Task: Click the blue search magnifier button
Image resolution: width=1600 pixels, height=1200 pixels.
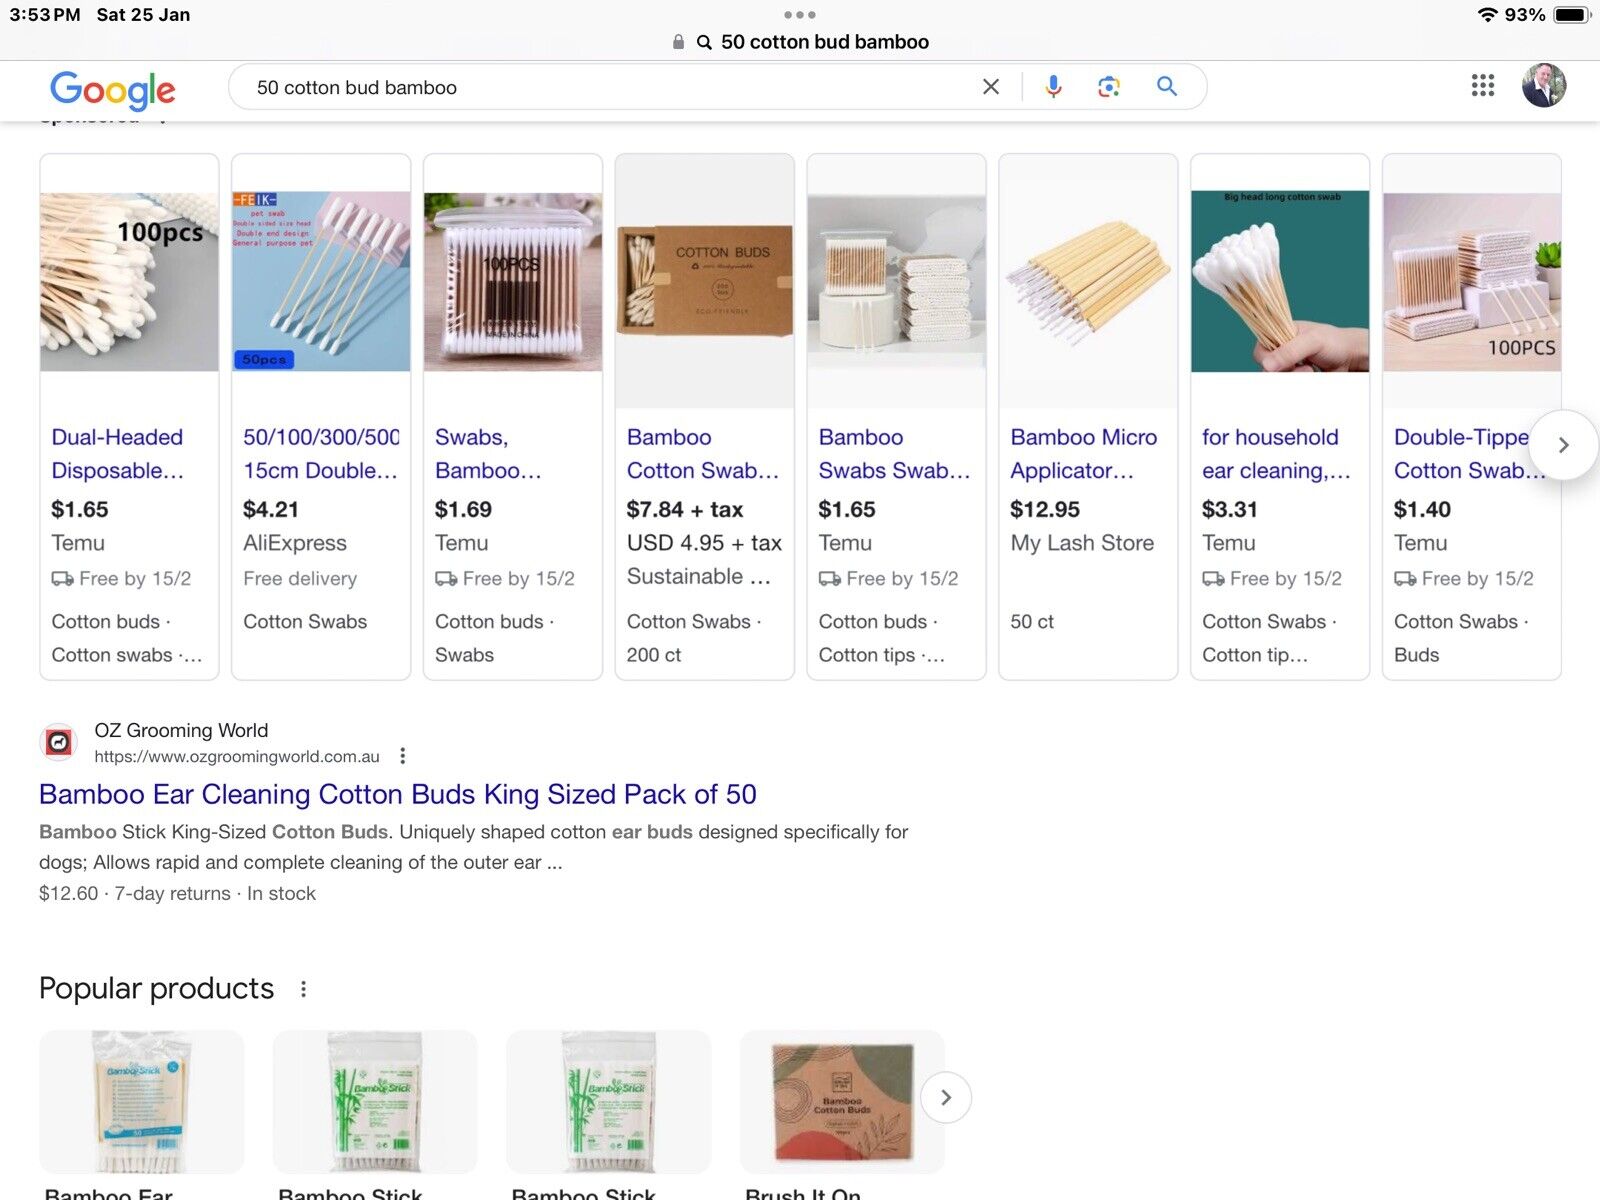Action: pyautogui.click(x=1167, y=87)
